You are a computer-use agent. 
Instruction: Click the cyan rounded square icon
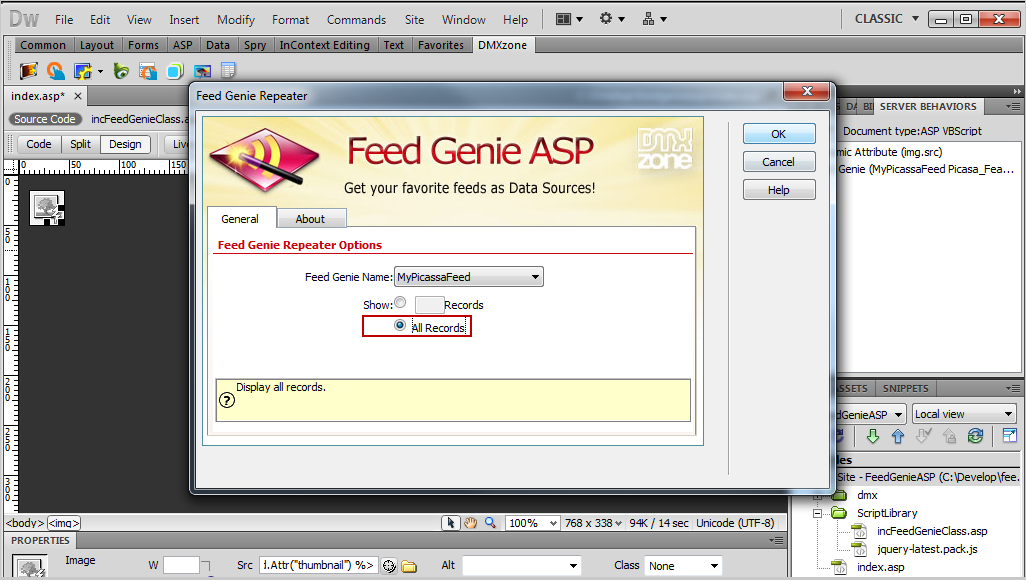point(175,71)
